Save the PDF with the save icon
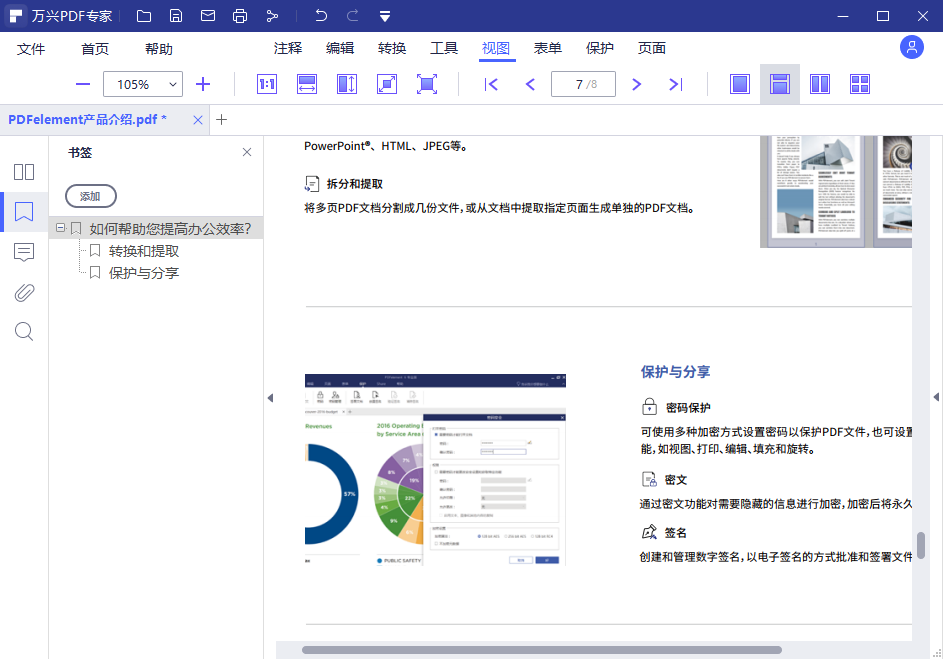This screenshot has width=943, height=659. point(176,15)
